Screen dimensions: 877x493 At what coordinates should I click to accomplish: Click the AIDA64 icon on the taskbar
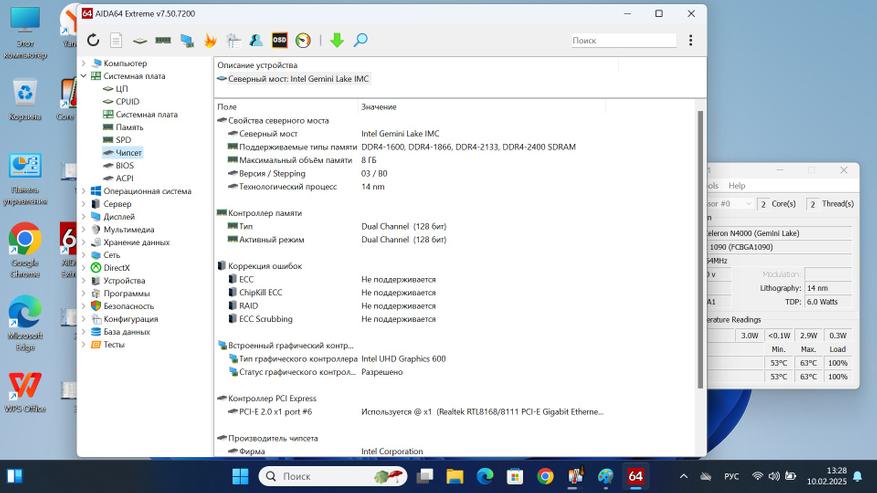pyautogui.click(x=635, y=476)
